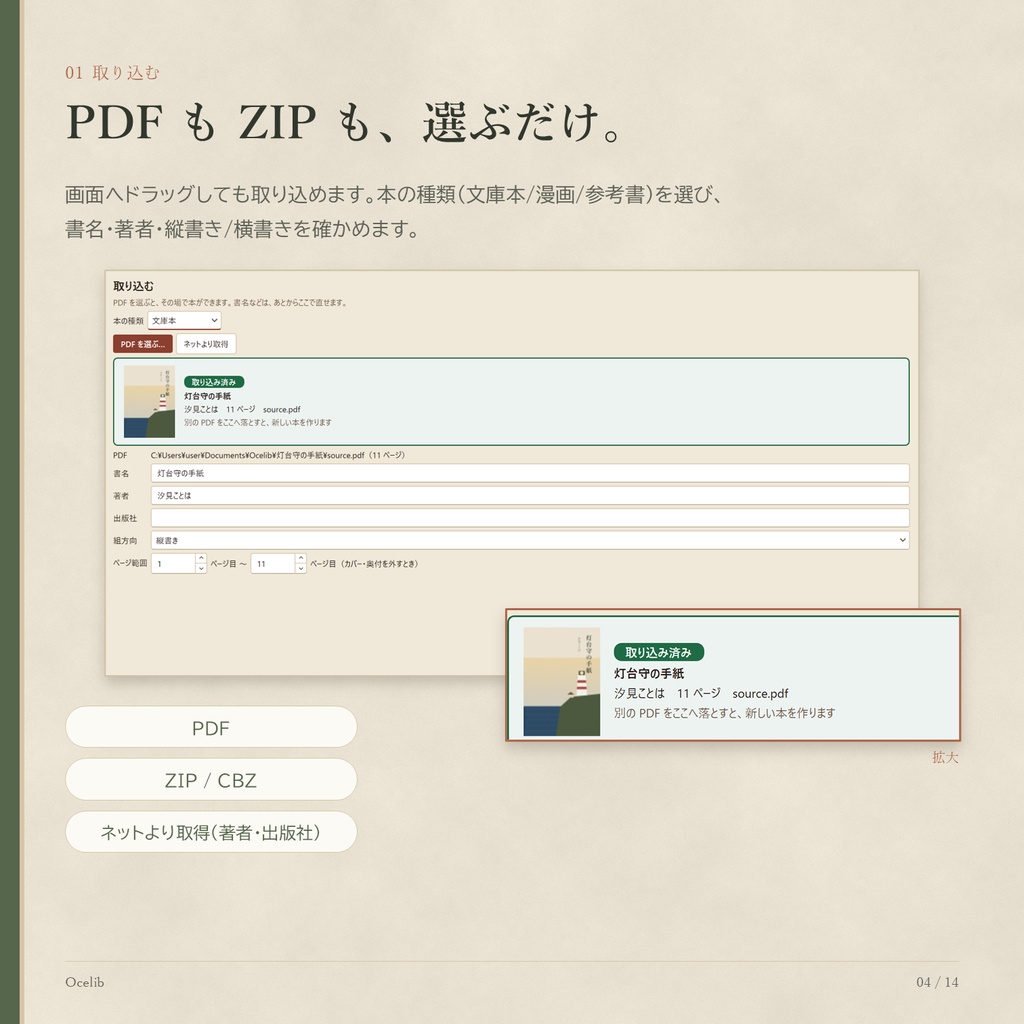
Task: Decrease the start page with its down arrow
Action: (201, 568)
